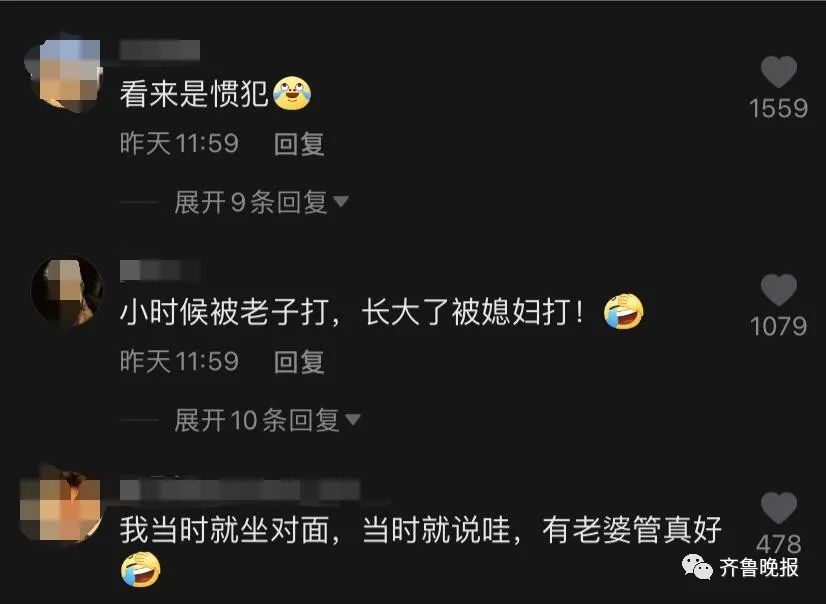Expand the 10 replies under second comment
This screenshot has width=826, height=604.
(257, 420)
